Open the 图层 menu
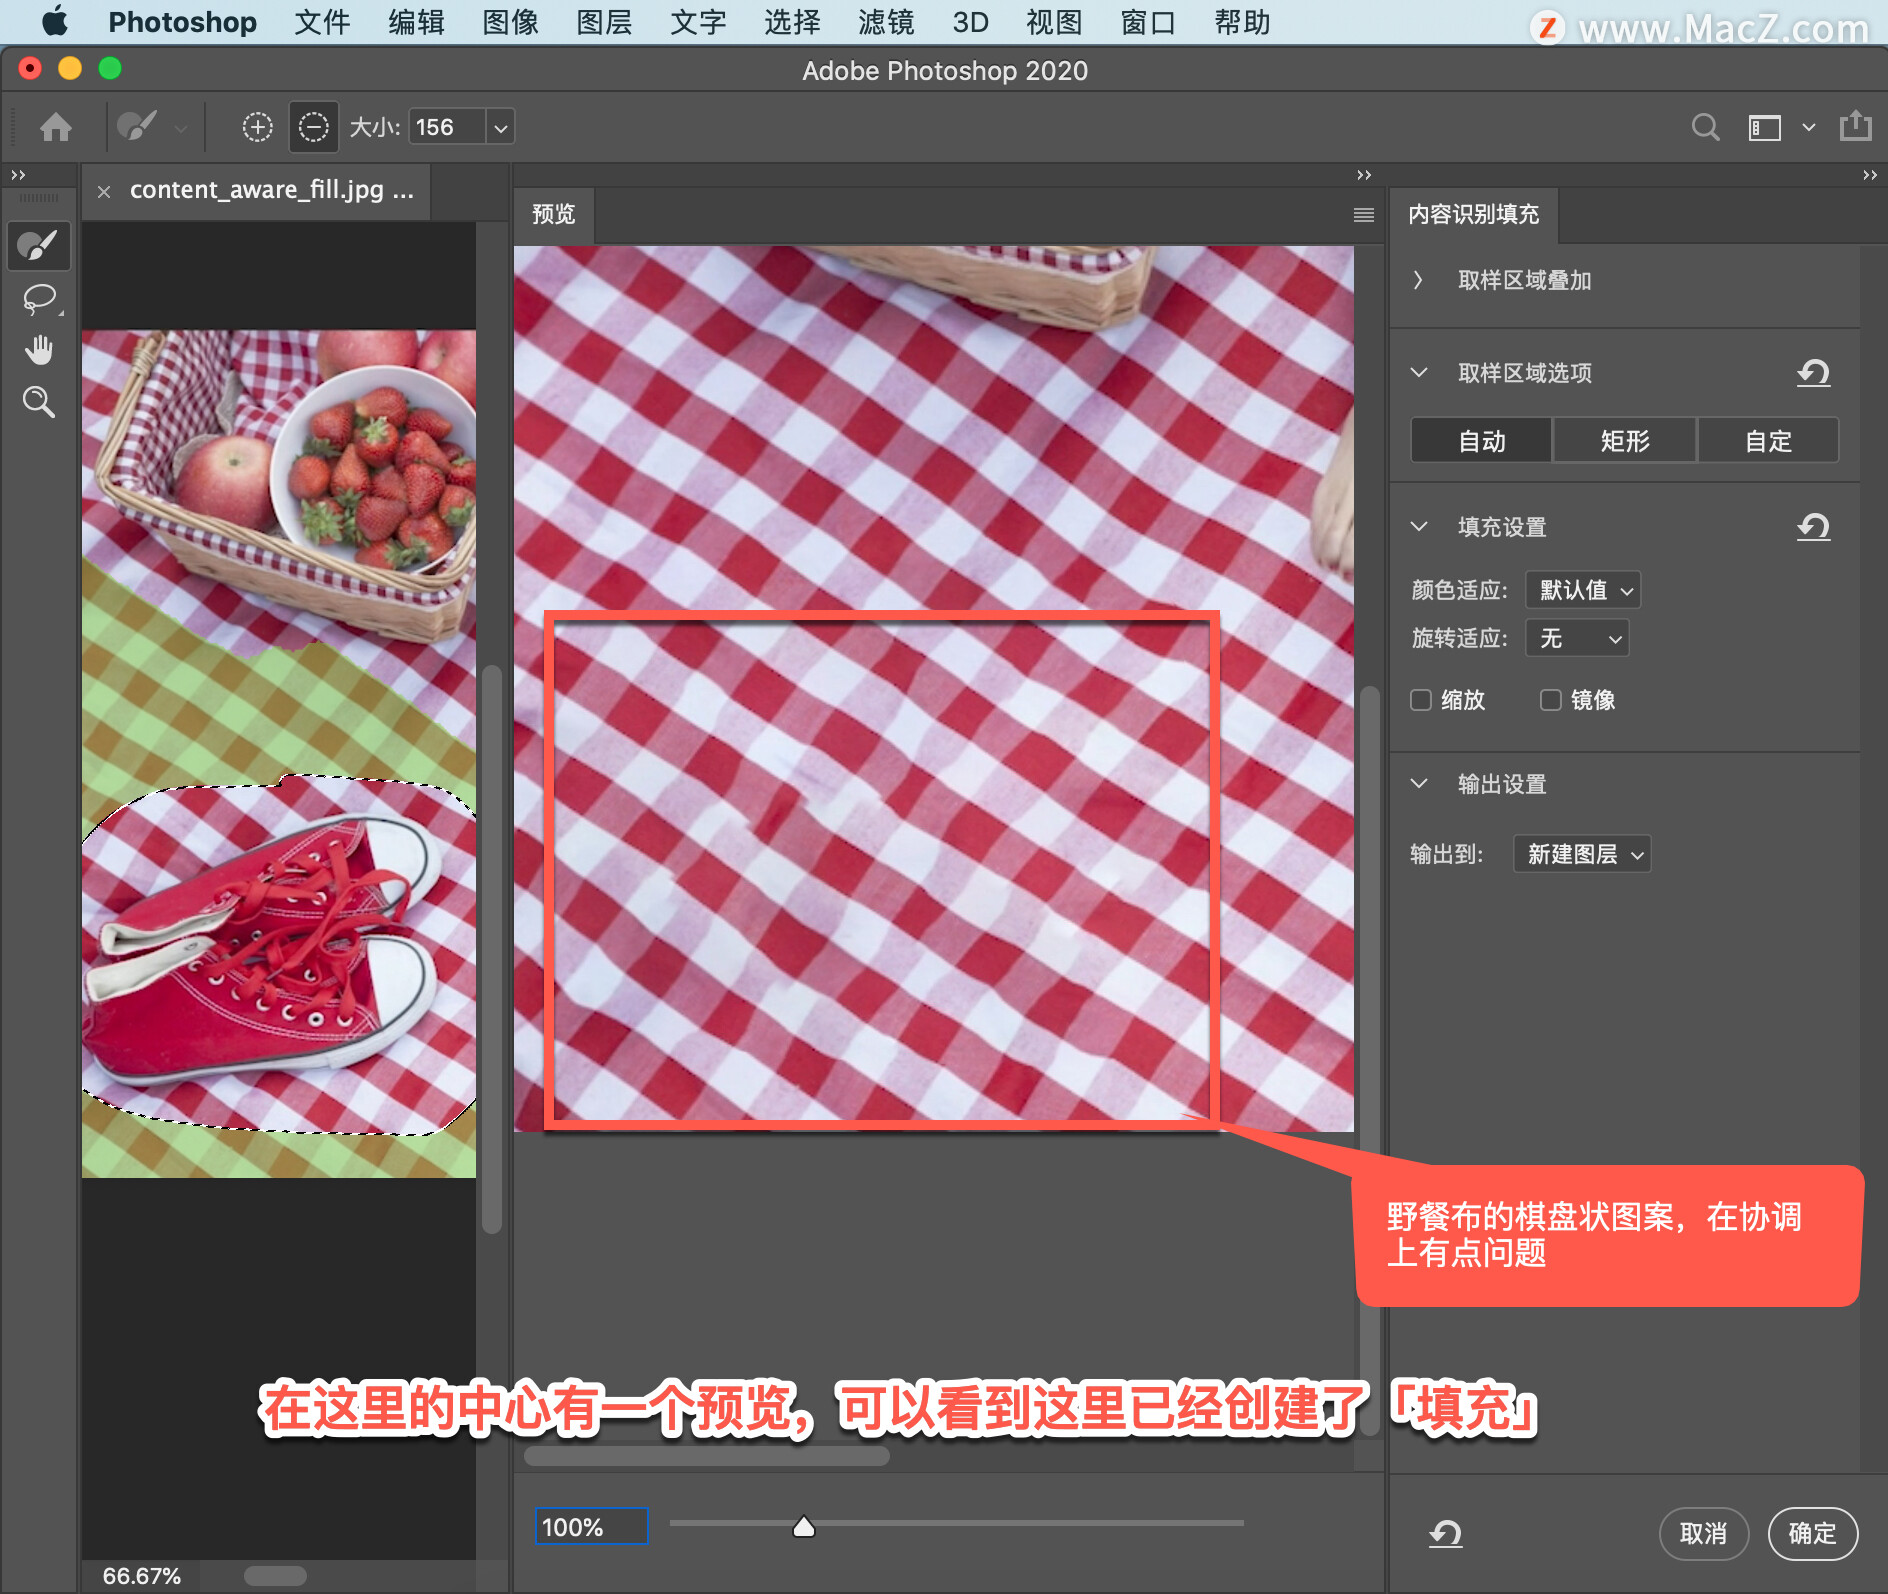The height and width of the screenshot is (1594, 1888). (604, 22)
